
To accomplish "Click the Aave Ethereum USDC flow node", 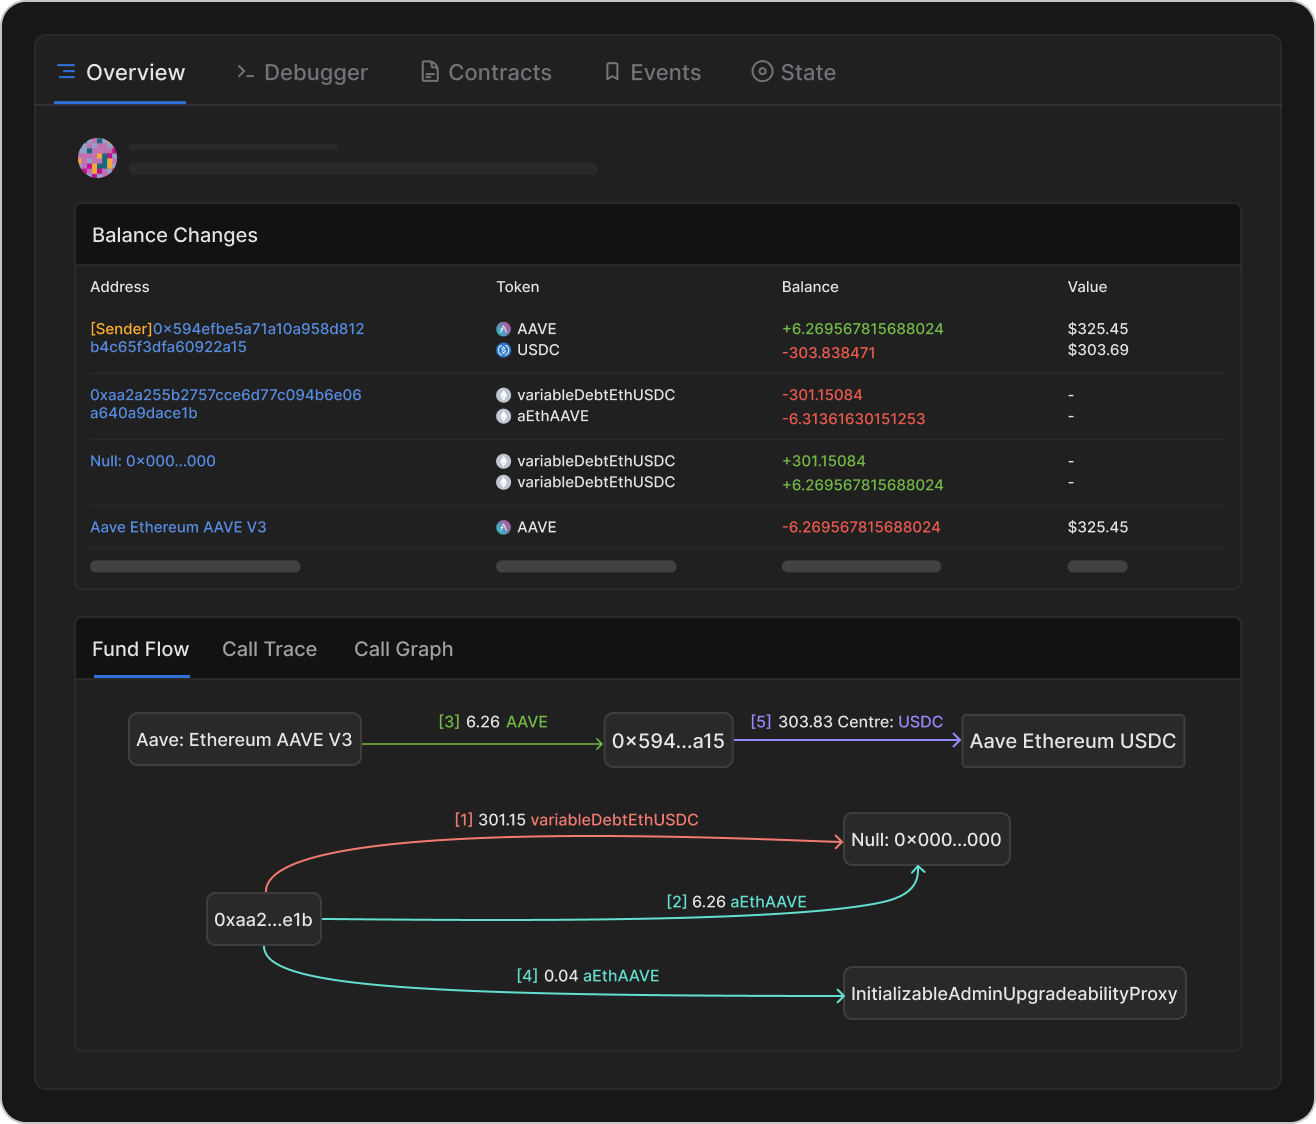I will [1073, 741].
